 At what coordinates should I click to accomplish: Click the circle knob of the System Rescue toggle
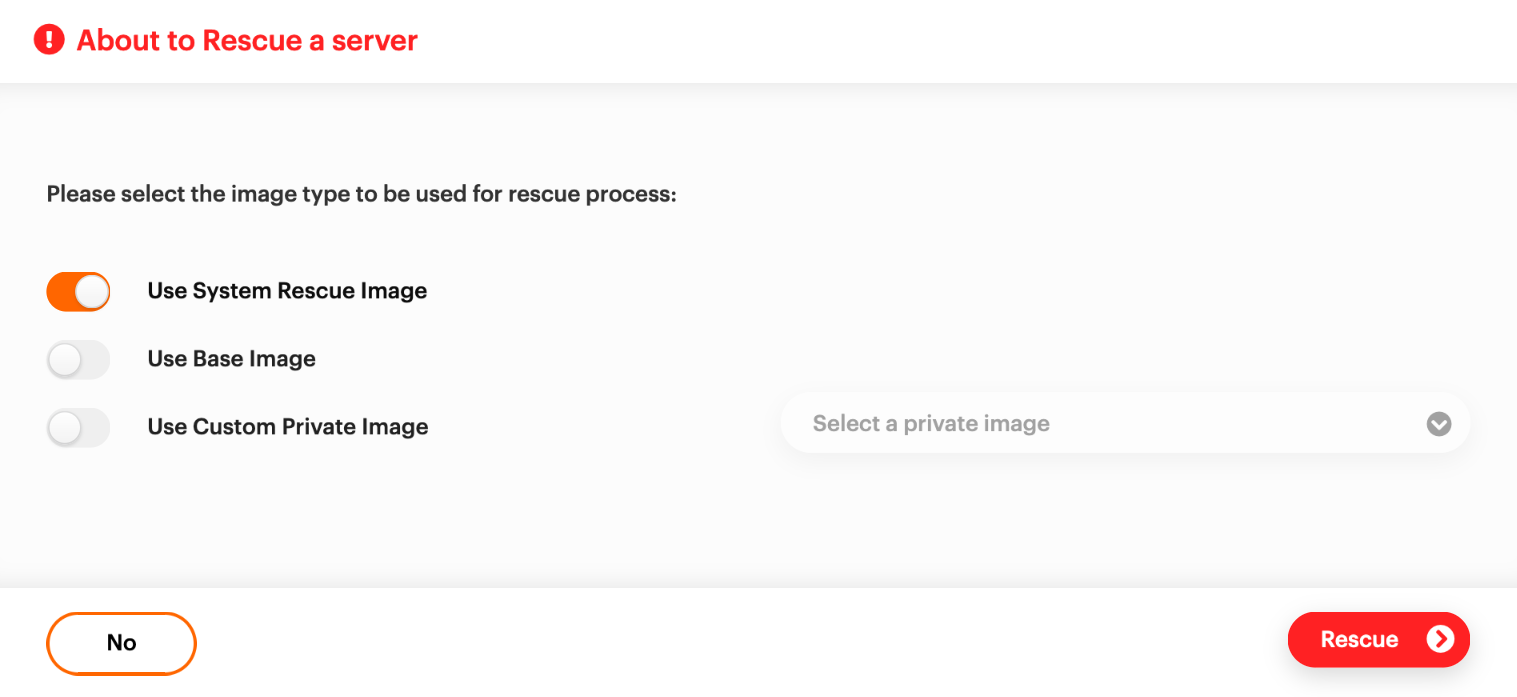pyautogui.click(x=92, y=291)
